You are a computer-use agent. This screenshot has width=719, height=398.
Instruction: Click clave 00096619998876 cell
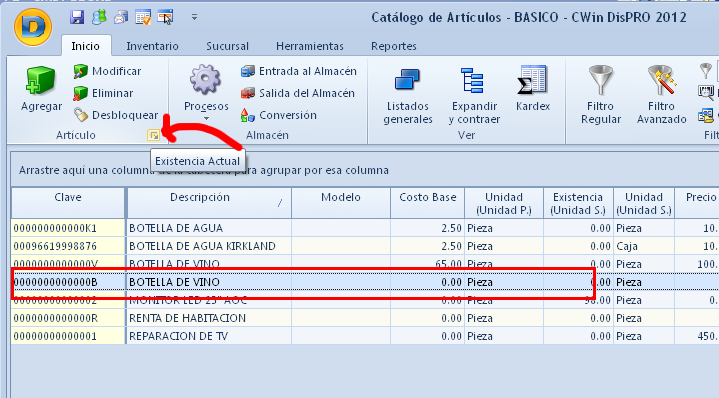point(68,246)
